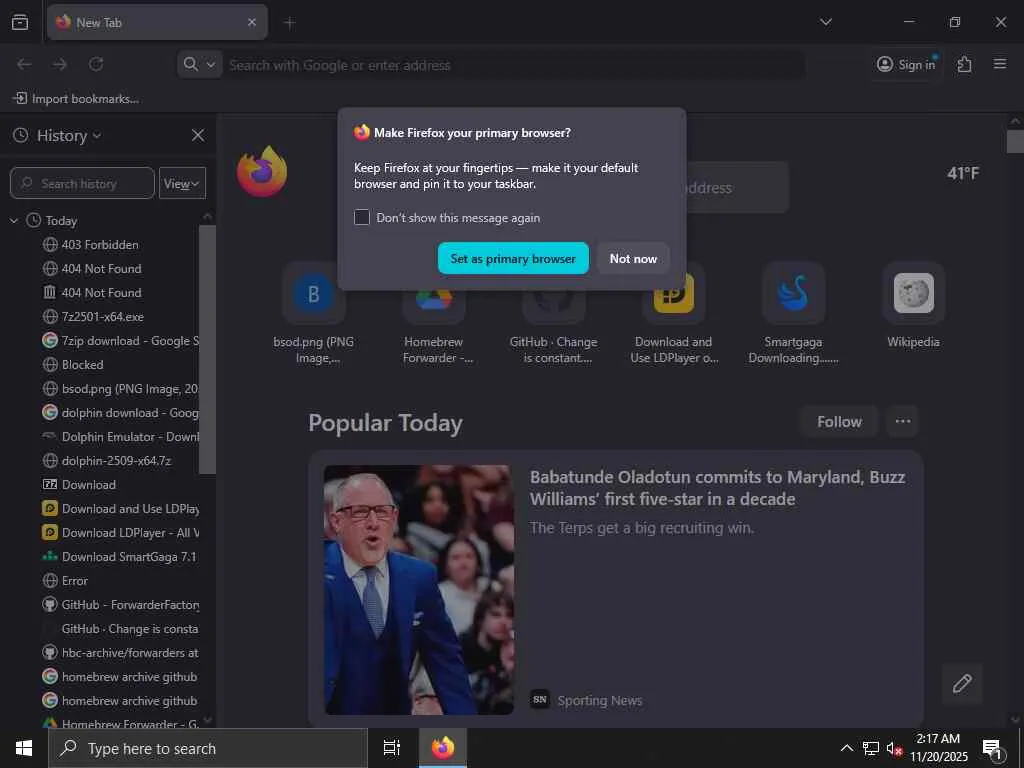
Task: Click the Follow button for Popular Today
Action: [x=839, y=422]
